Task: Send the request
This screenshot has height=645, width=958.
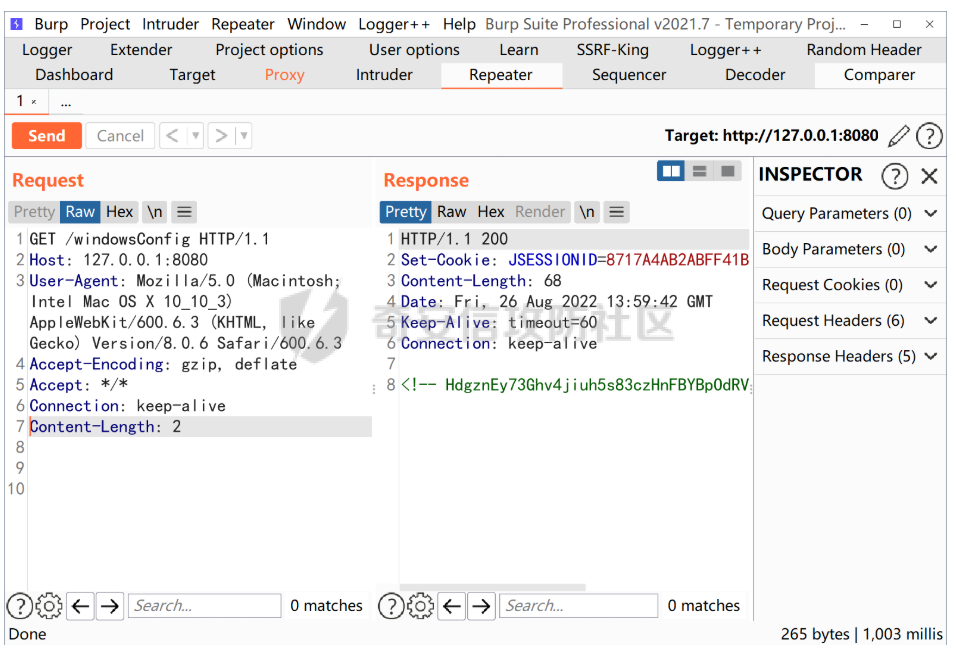Action: [x=46, y=136]
